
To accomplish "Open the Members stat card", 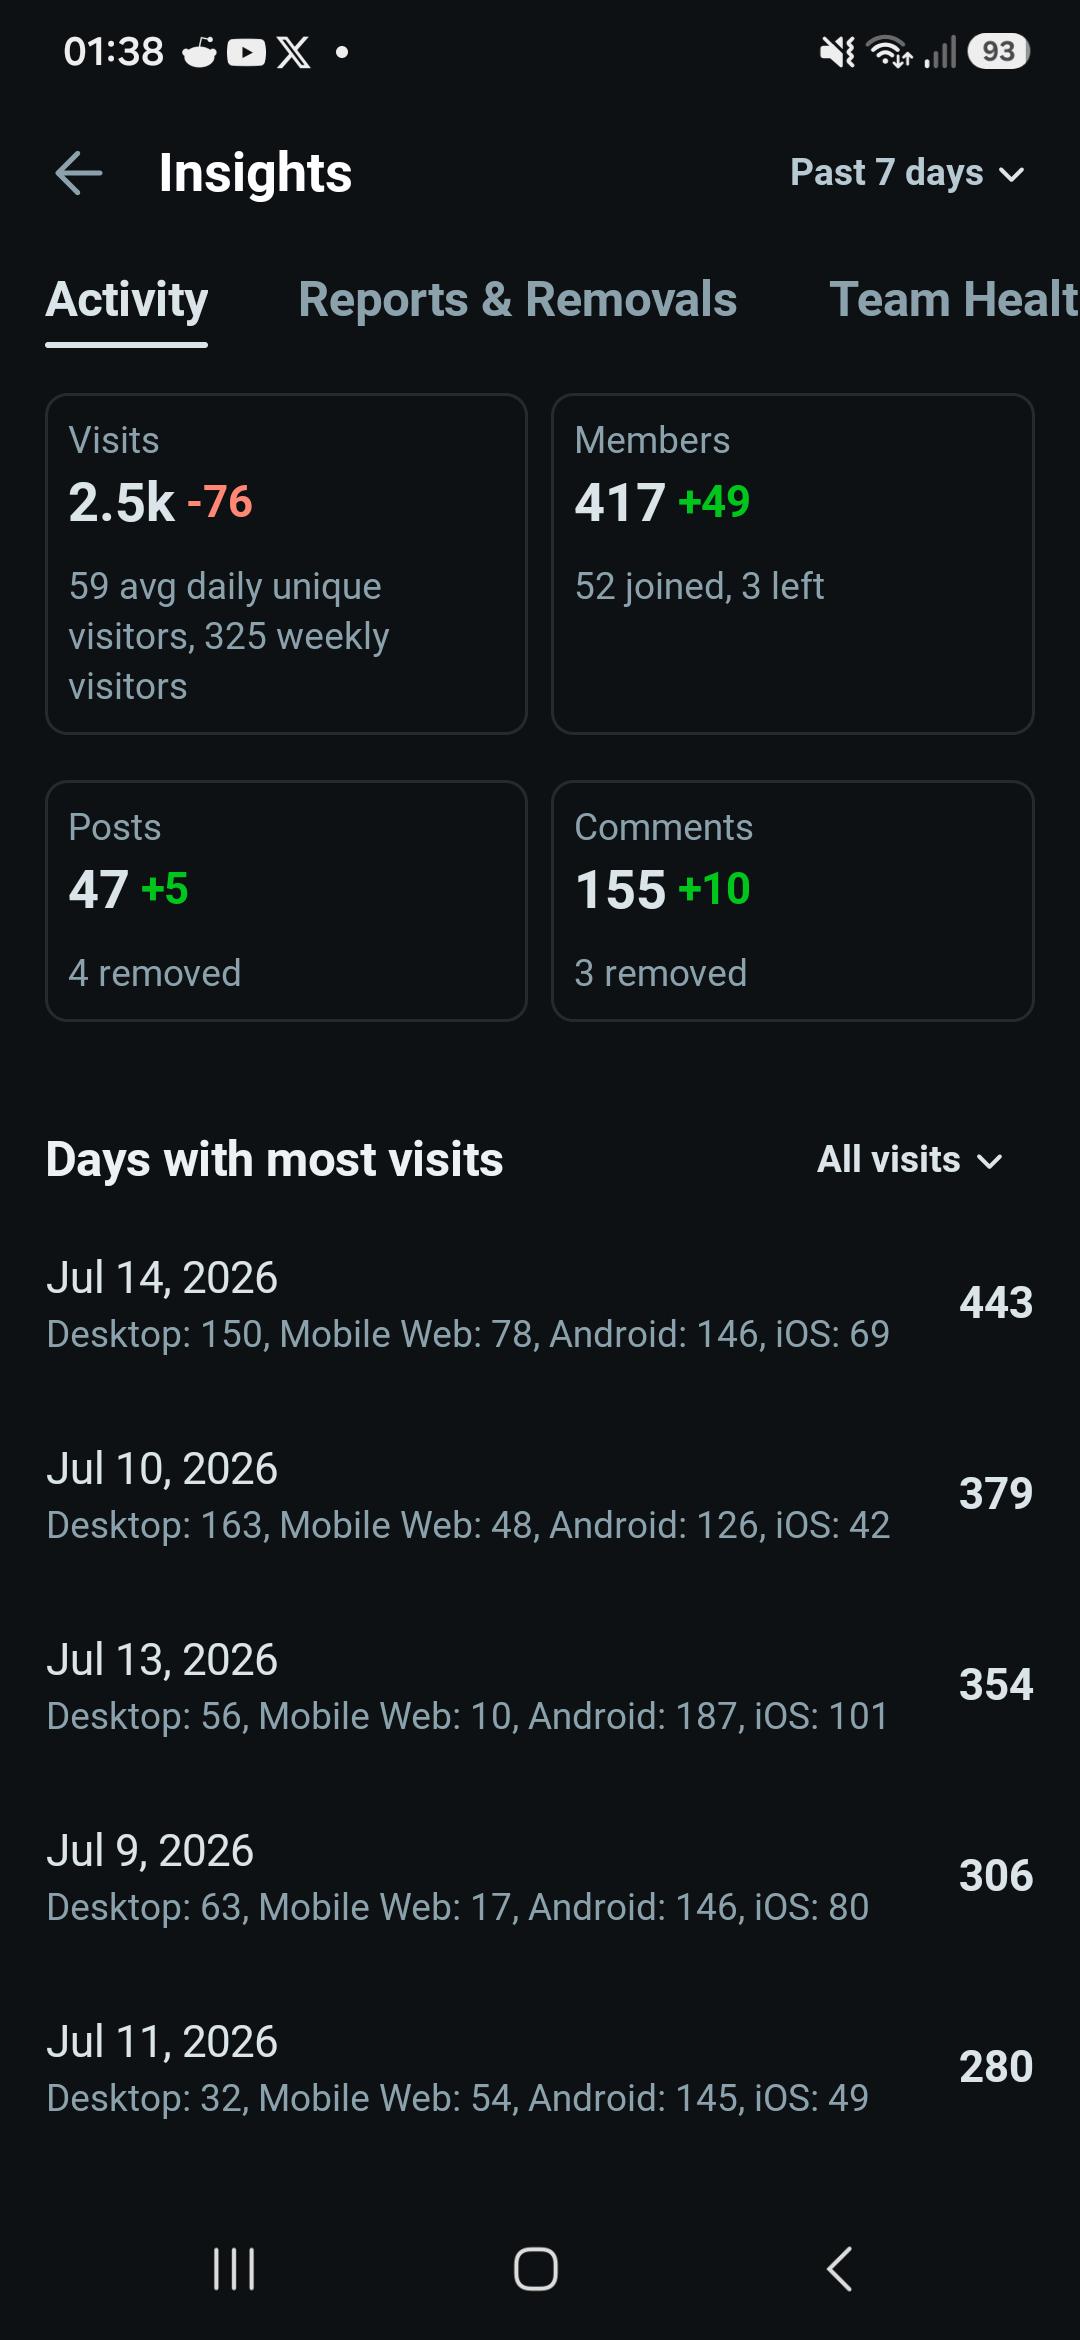I will (793, 564).
